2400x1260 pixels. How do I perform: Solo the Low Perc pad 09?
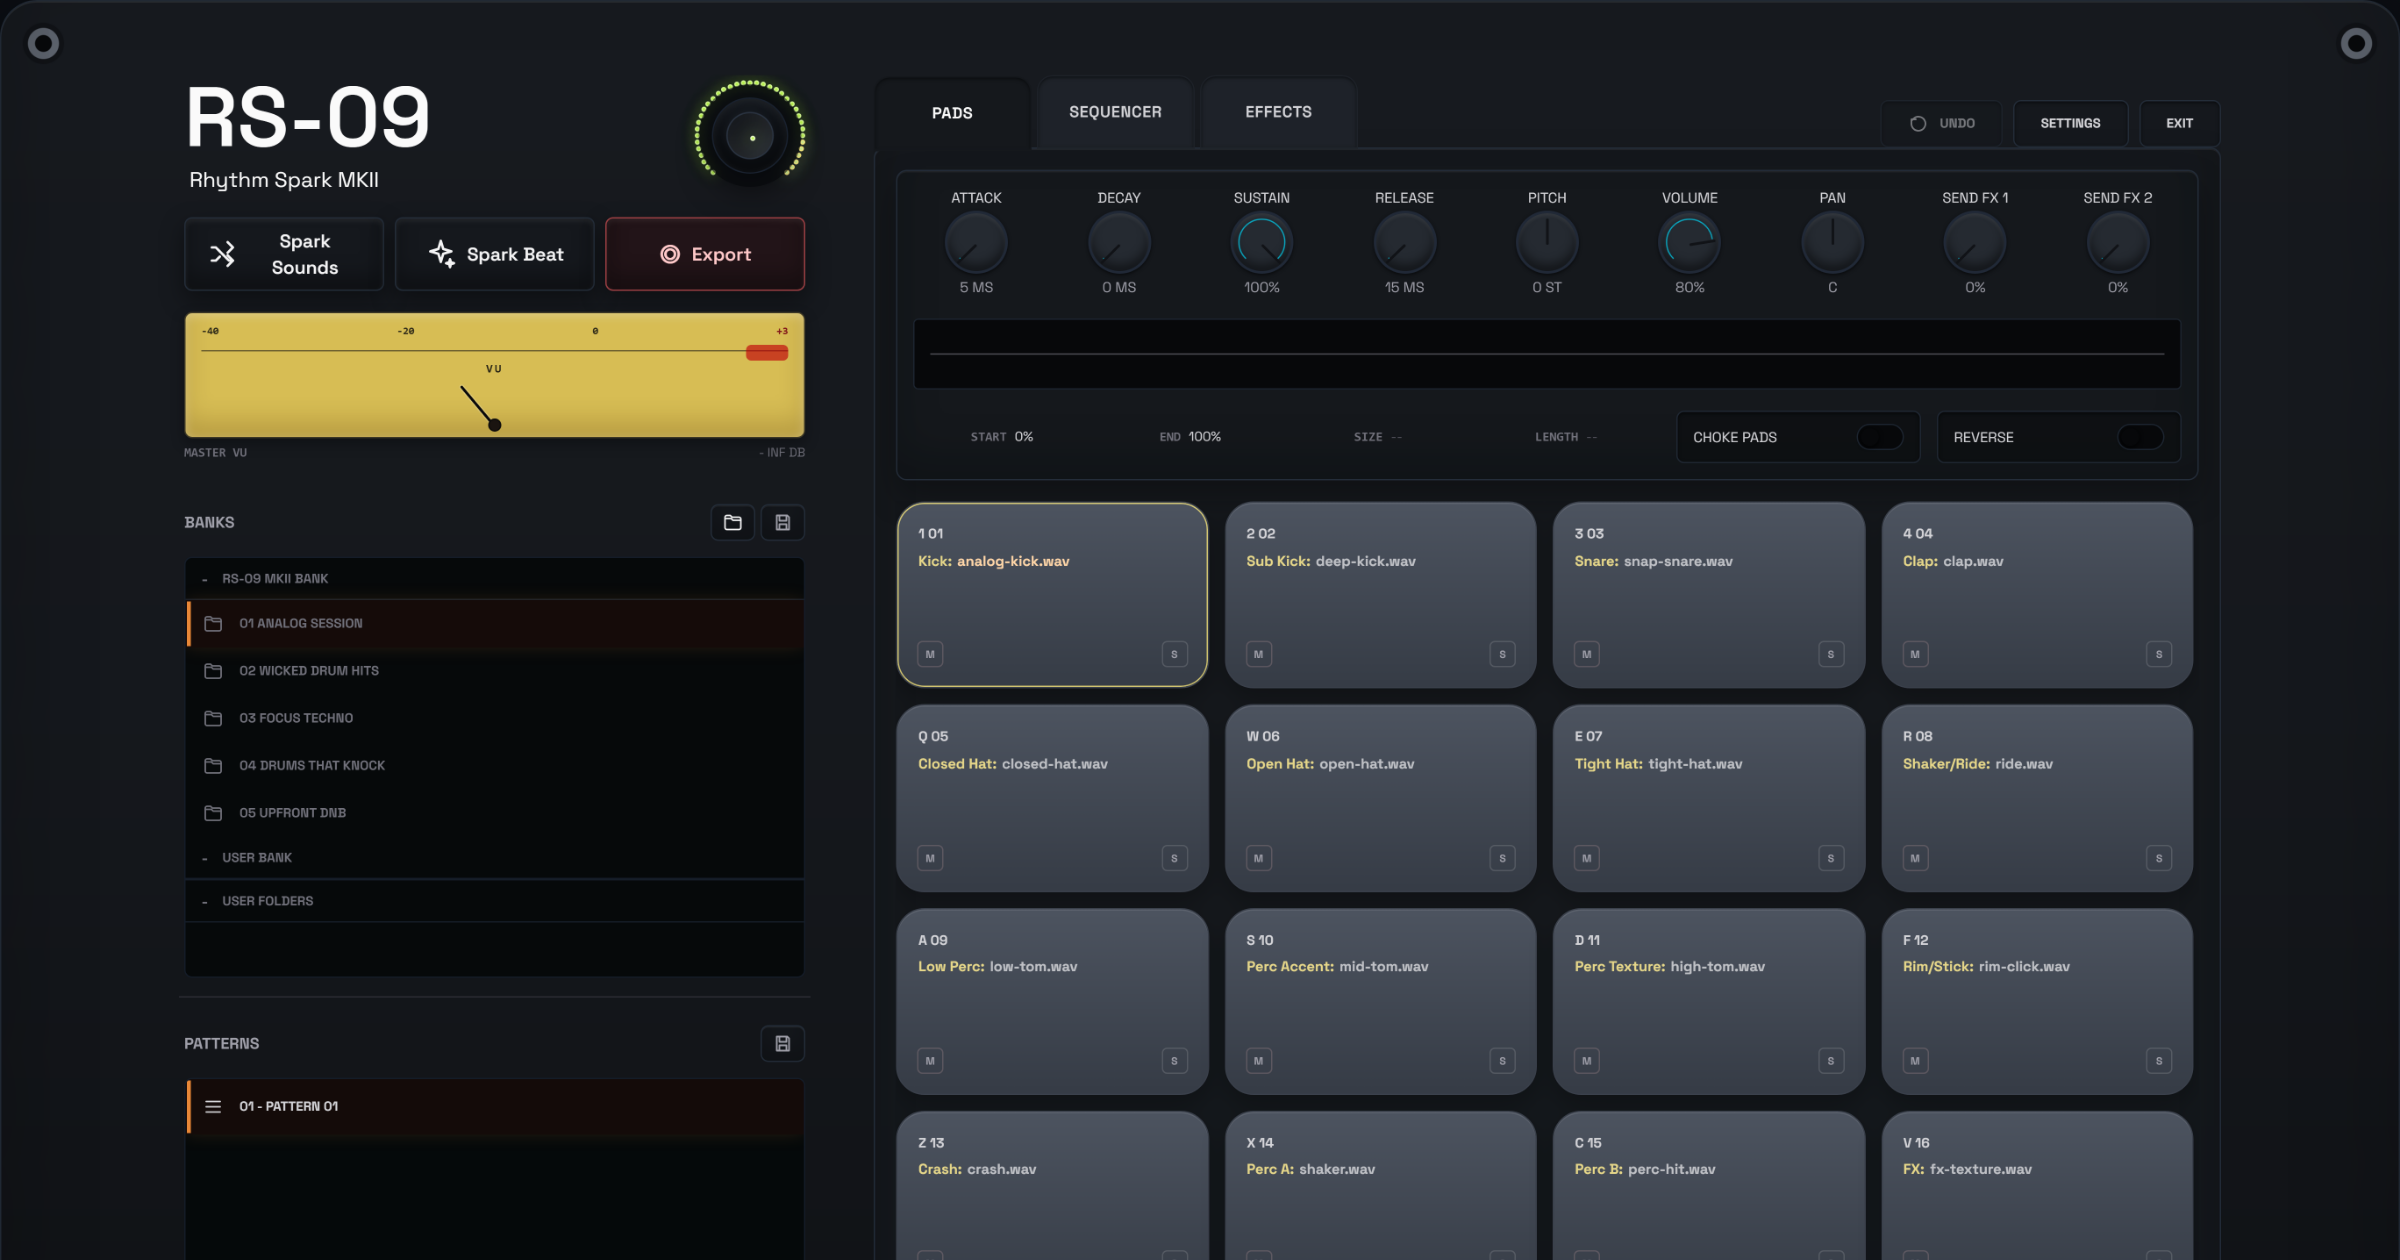click(x=1174, y=1061)
